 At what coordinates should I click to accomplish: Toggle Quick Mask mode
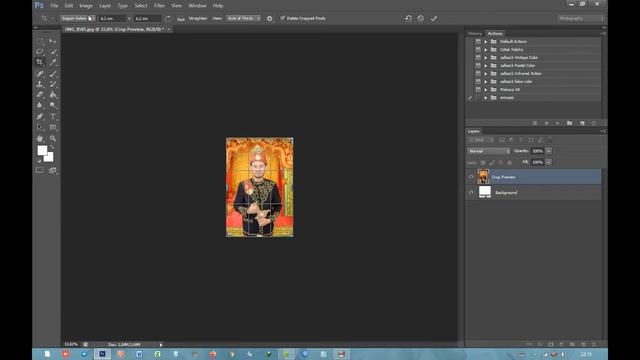(x=40, y=170)
